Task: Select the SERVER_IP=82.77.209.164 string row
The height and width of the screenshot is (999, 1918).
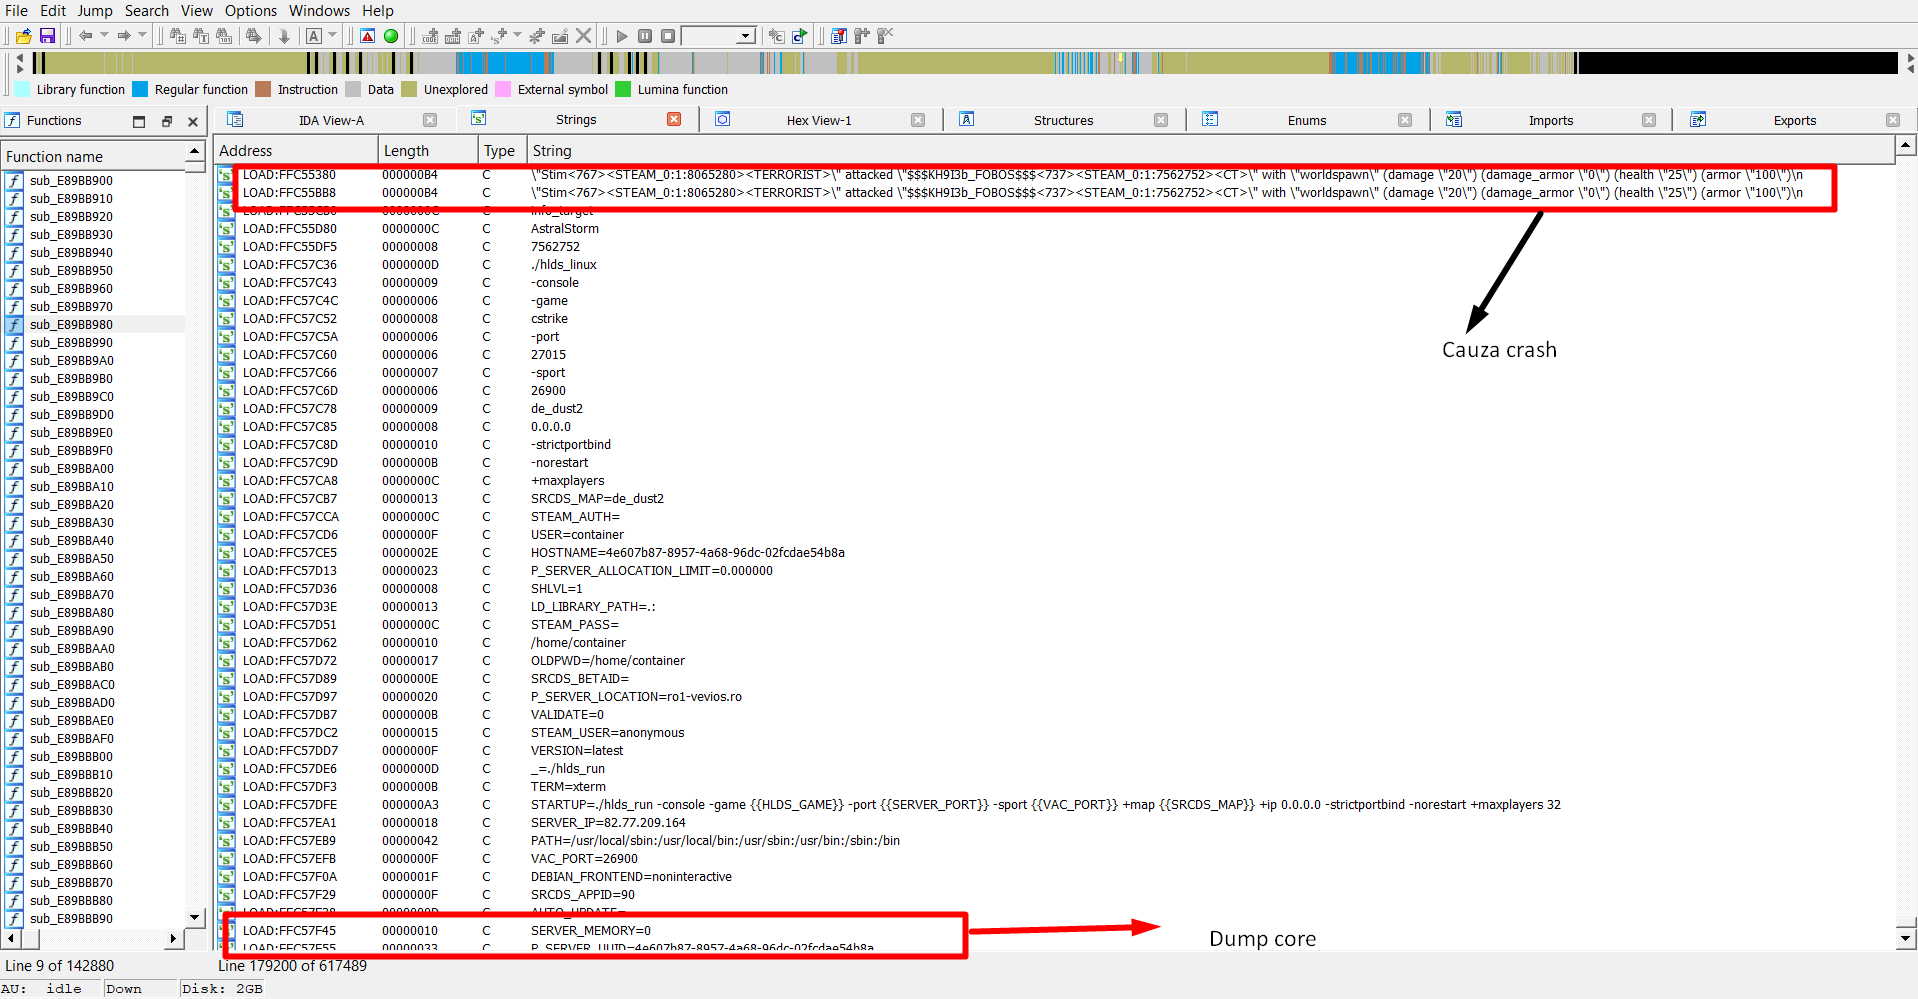Action: coord(608,823)
